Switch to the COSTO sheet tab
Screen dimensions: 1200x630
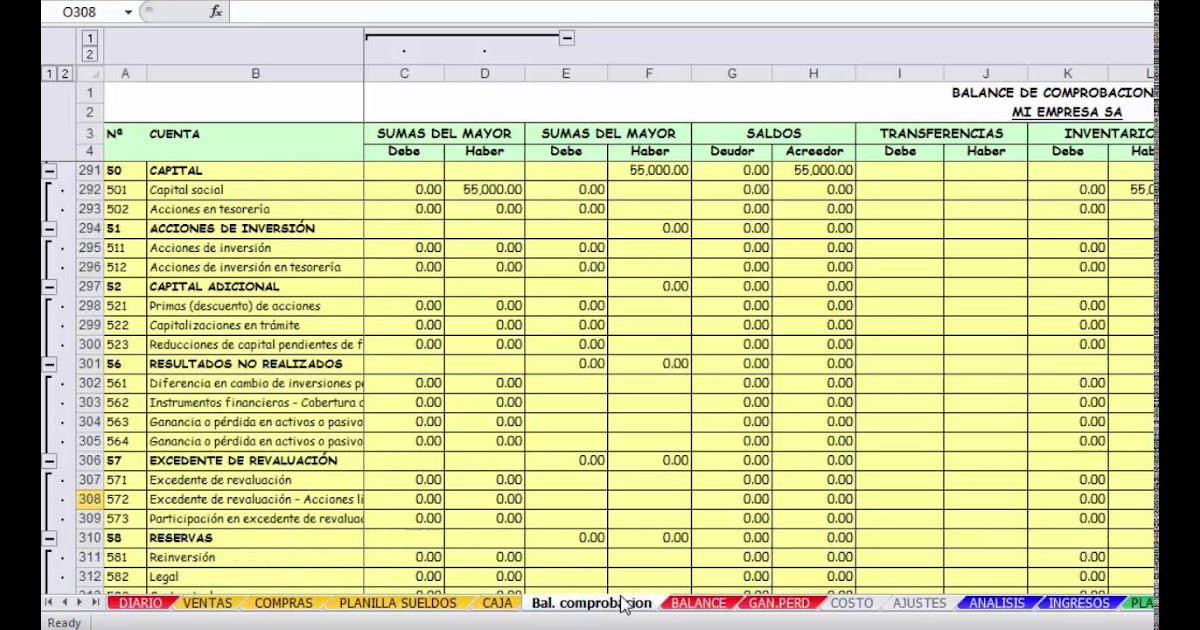[x=852, y=603]
